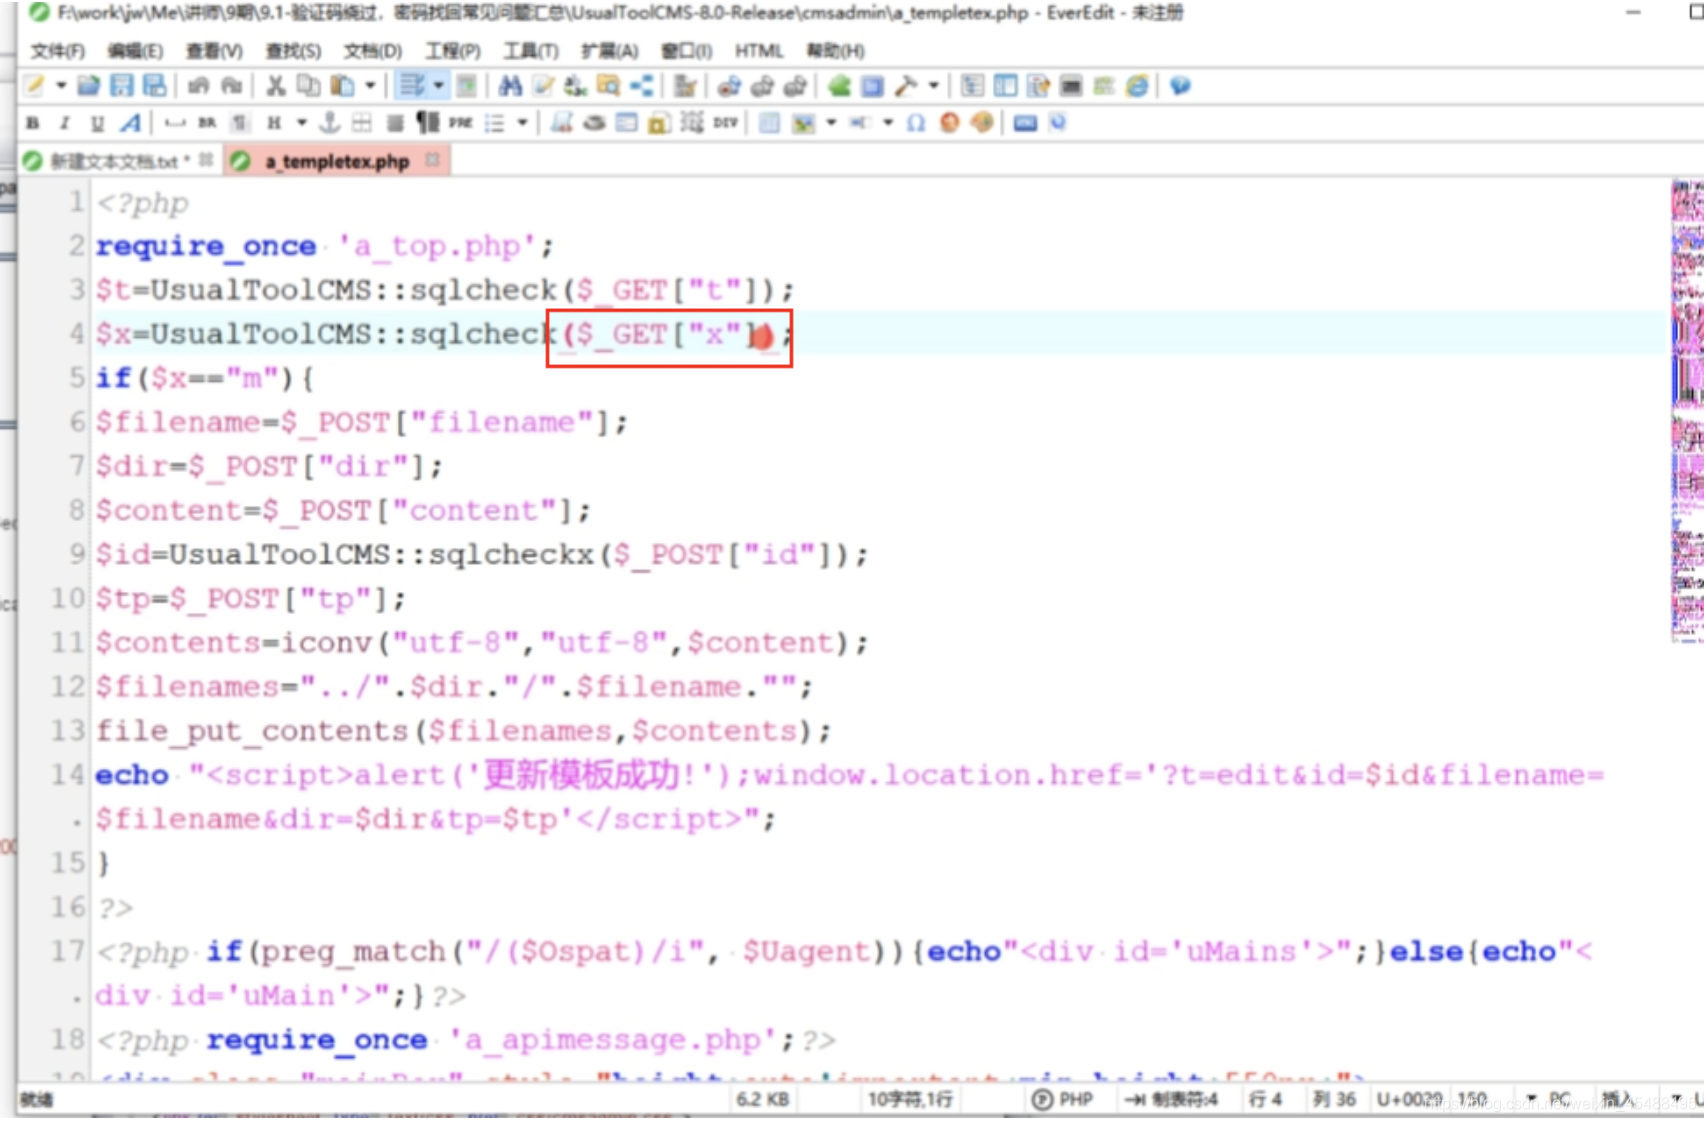Open the word wrap mode dropdown arrow
1706x1122 pixels.
click(x=438, y=86)
